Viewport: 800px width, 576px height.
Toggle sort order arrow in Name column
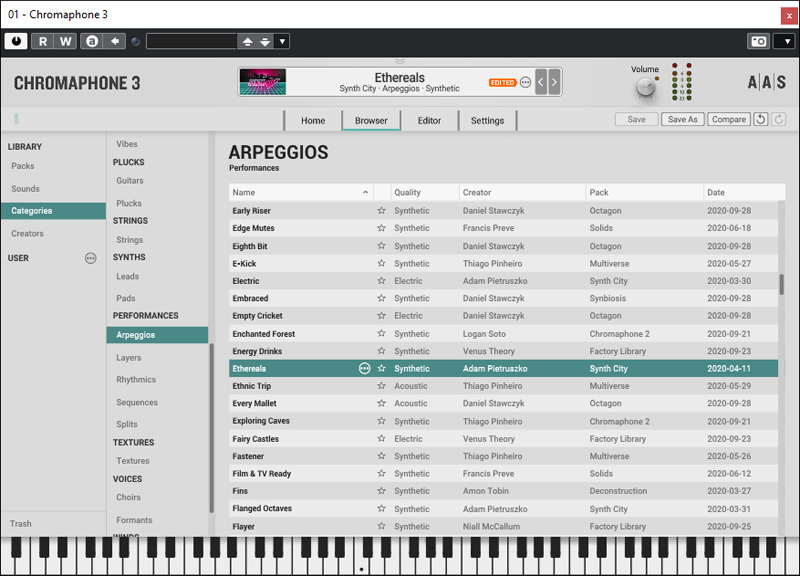coord(365,192)
